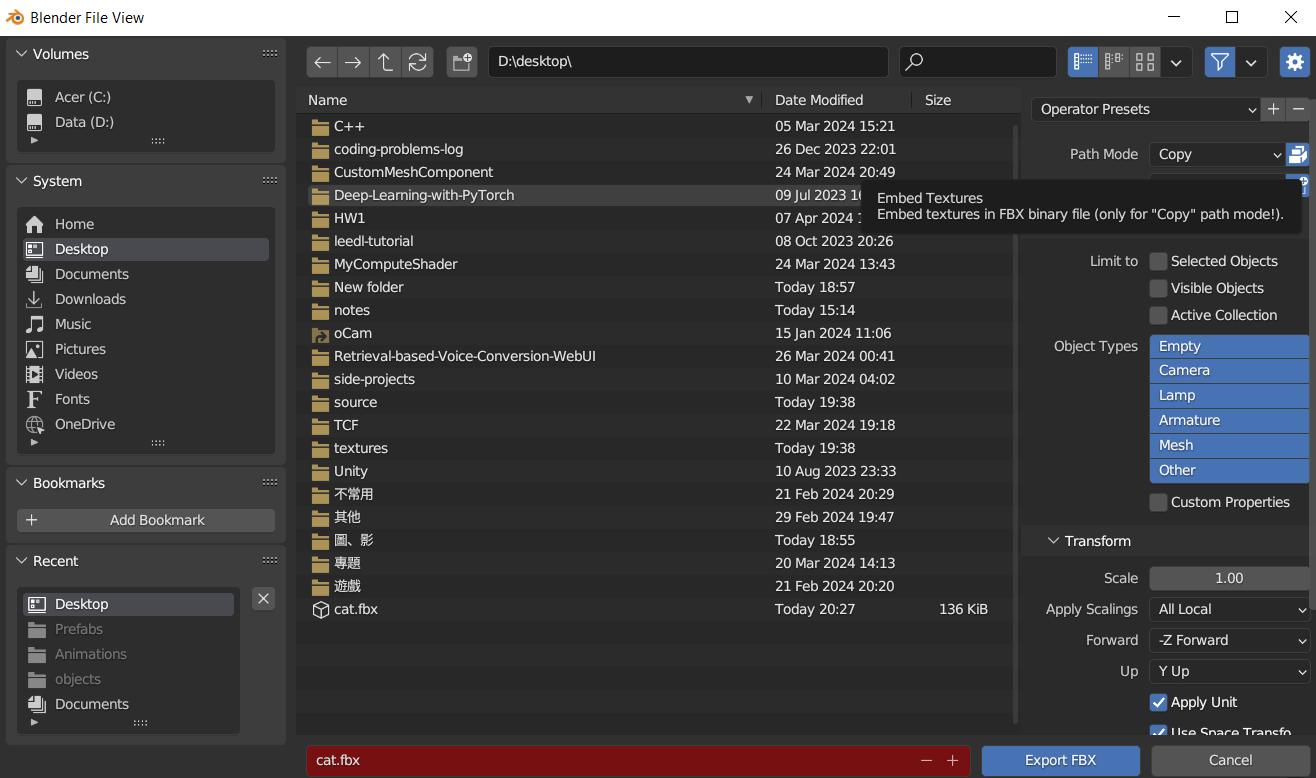Toggle Empty object type

tap(1229, 346)
